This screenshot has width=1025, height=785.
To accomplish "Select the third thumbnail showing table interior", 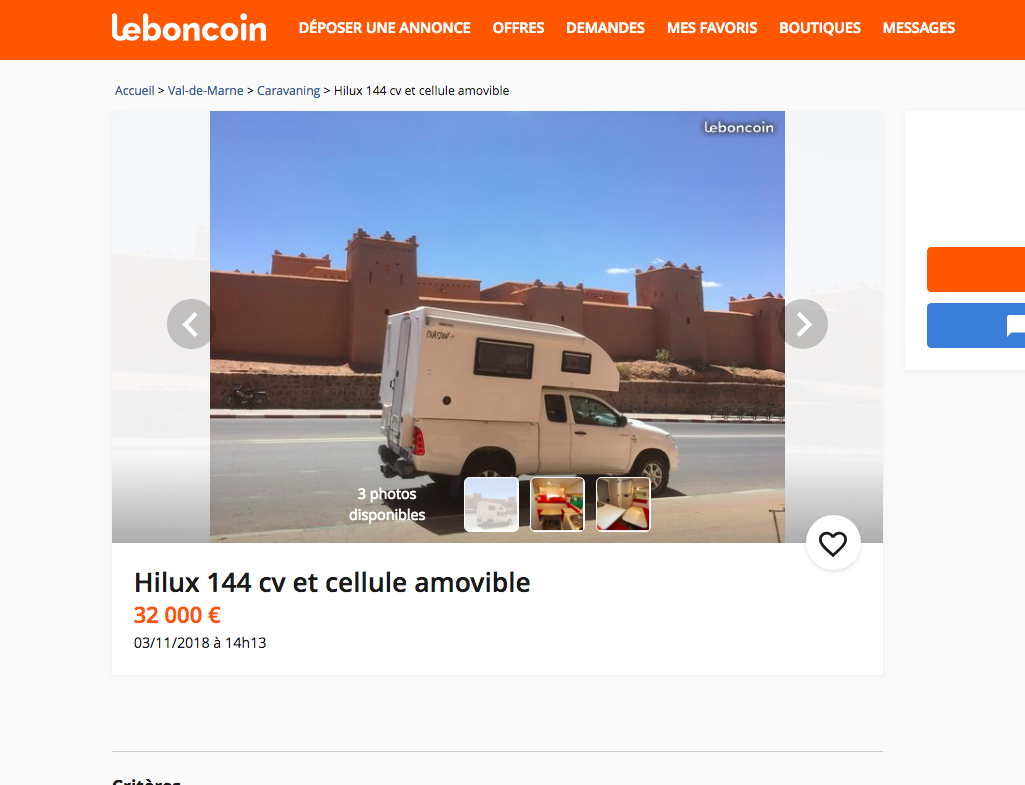I will 624,504.
